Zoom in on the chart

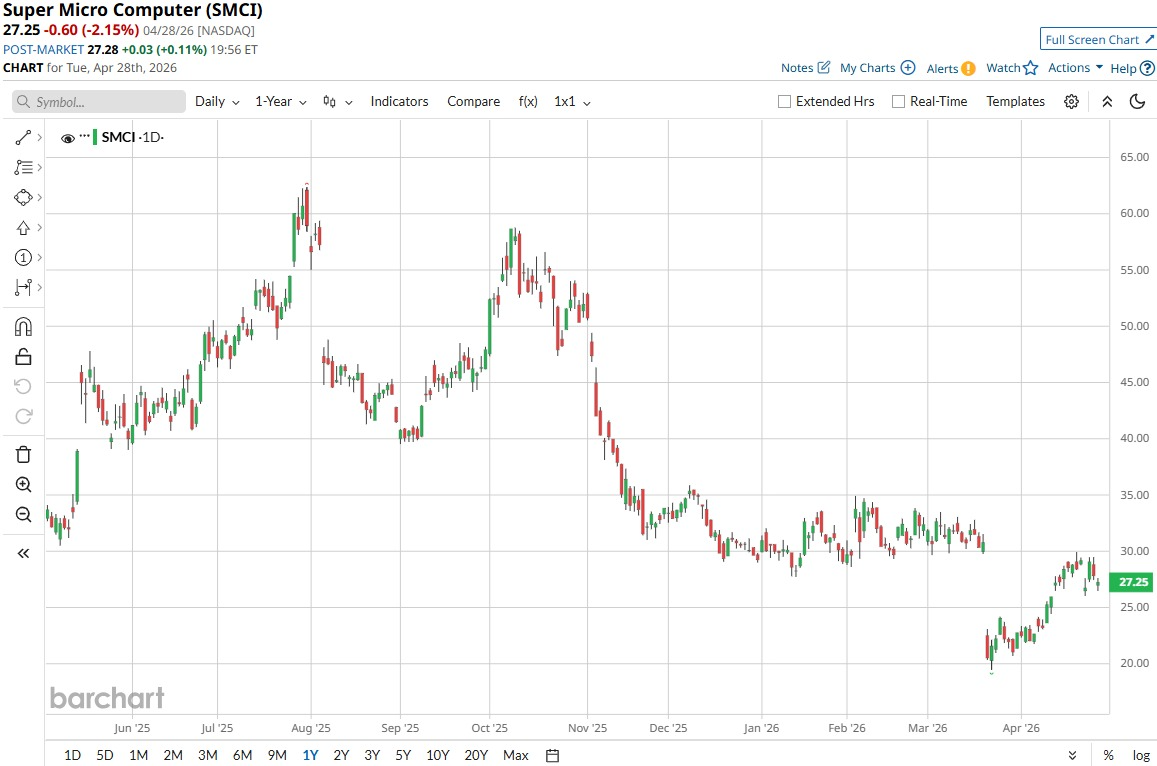pos(23,484)
